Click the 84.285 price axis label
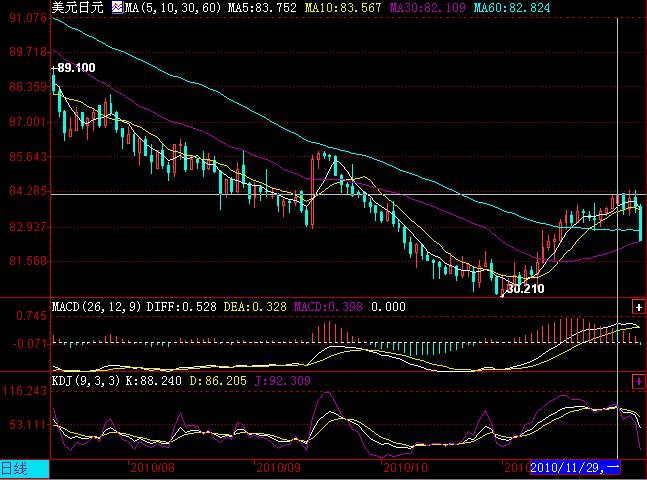This screenshot has height=480, width=647. (28, 191)
